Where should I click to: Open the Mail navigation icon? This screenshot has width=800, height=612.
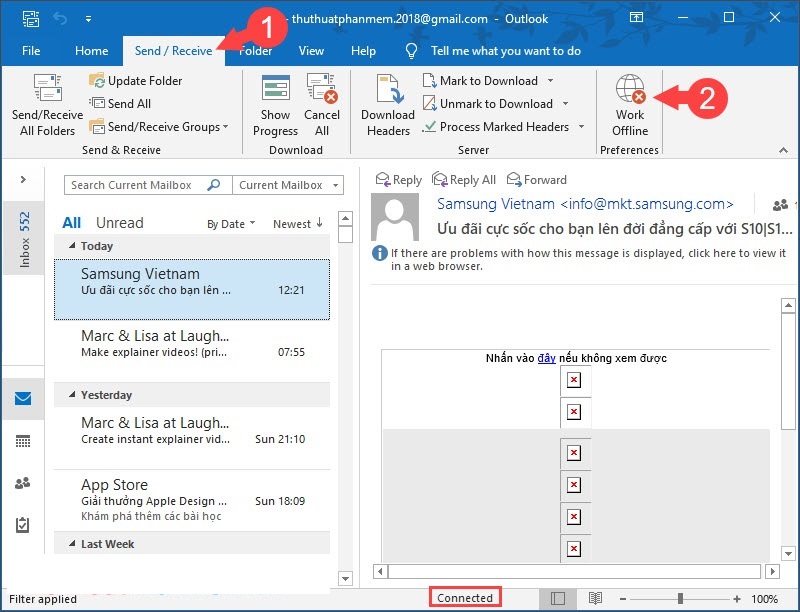(23, 398)
